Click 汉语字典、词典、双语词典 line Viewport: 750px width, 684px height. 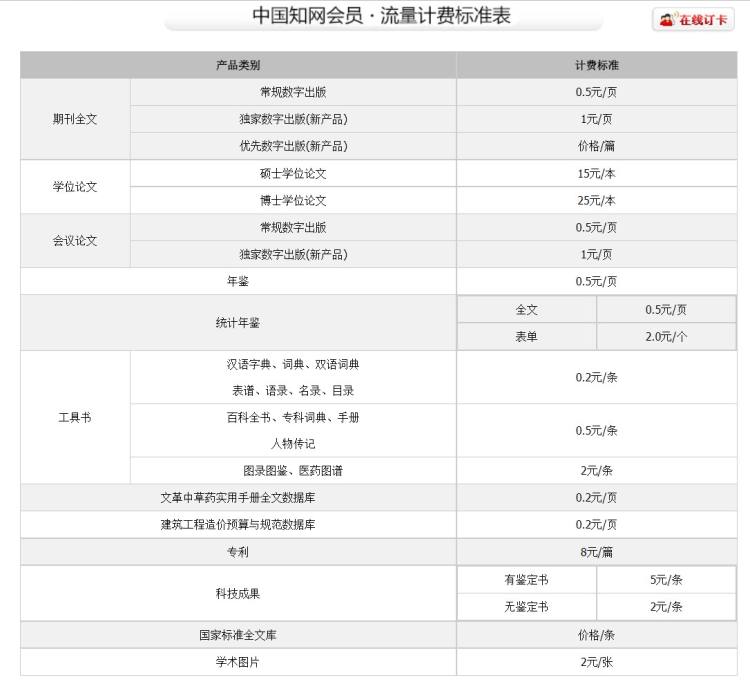coord(293,364)
